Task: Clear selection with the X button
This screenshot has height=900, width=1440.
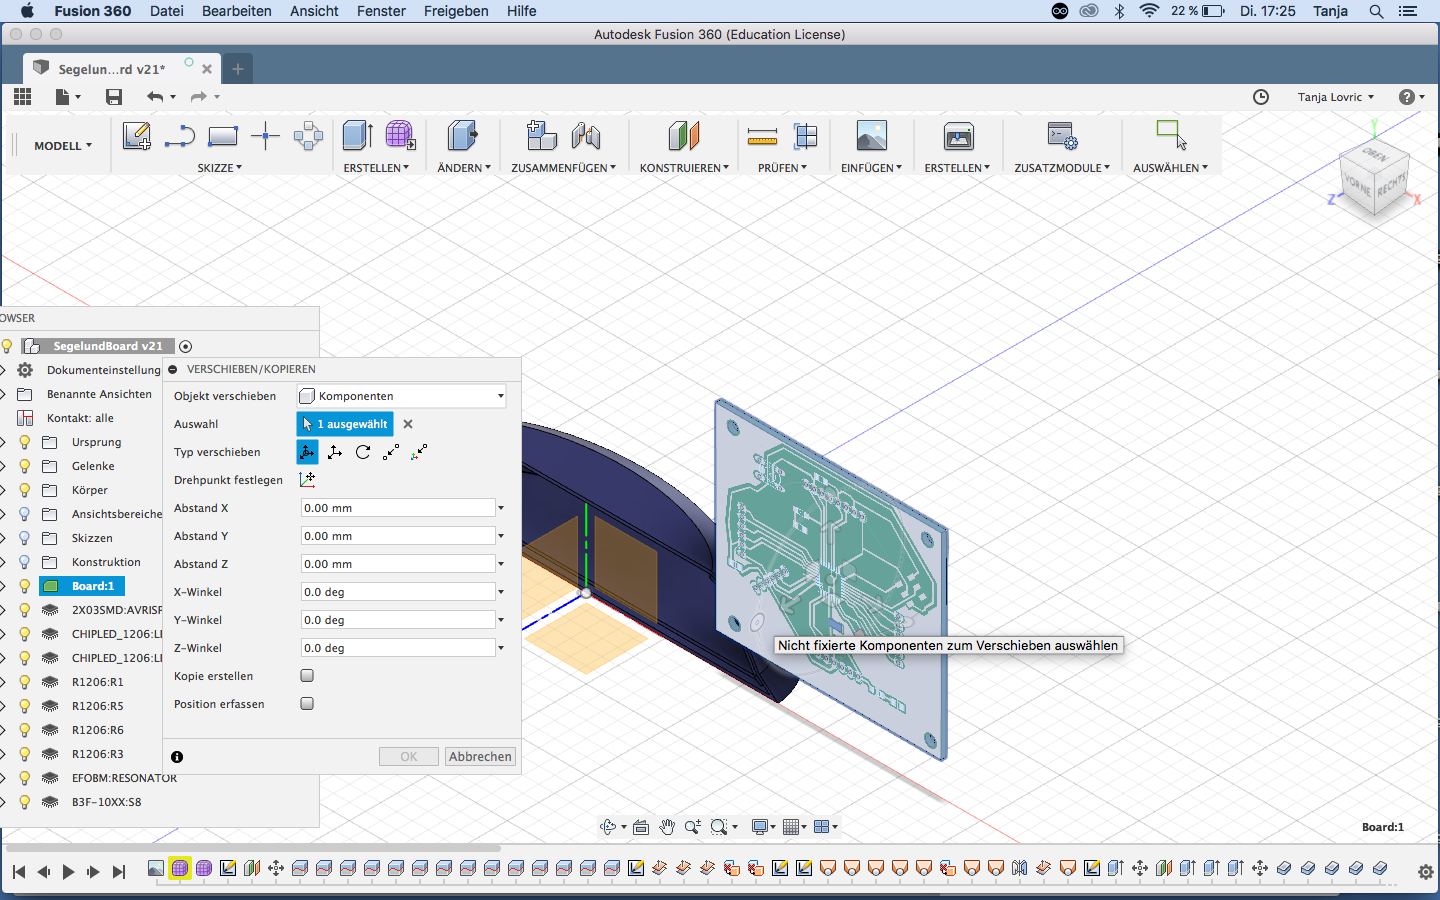Action: pyautogui.click(x=408, y=424)
